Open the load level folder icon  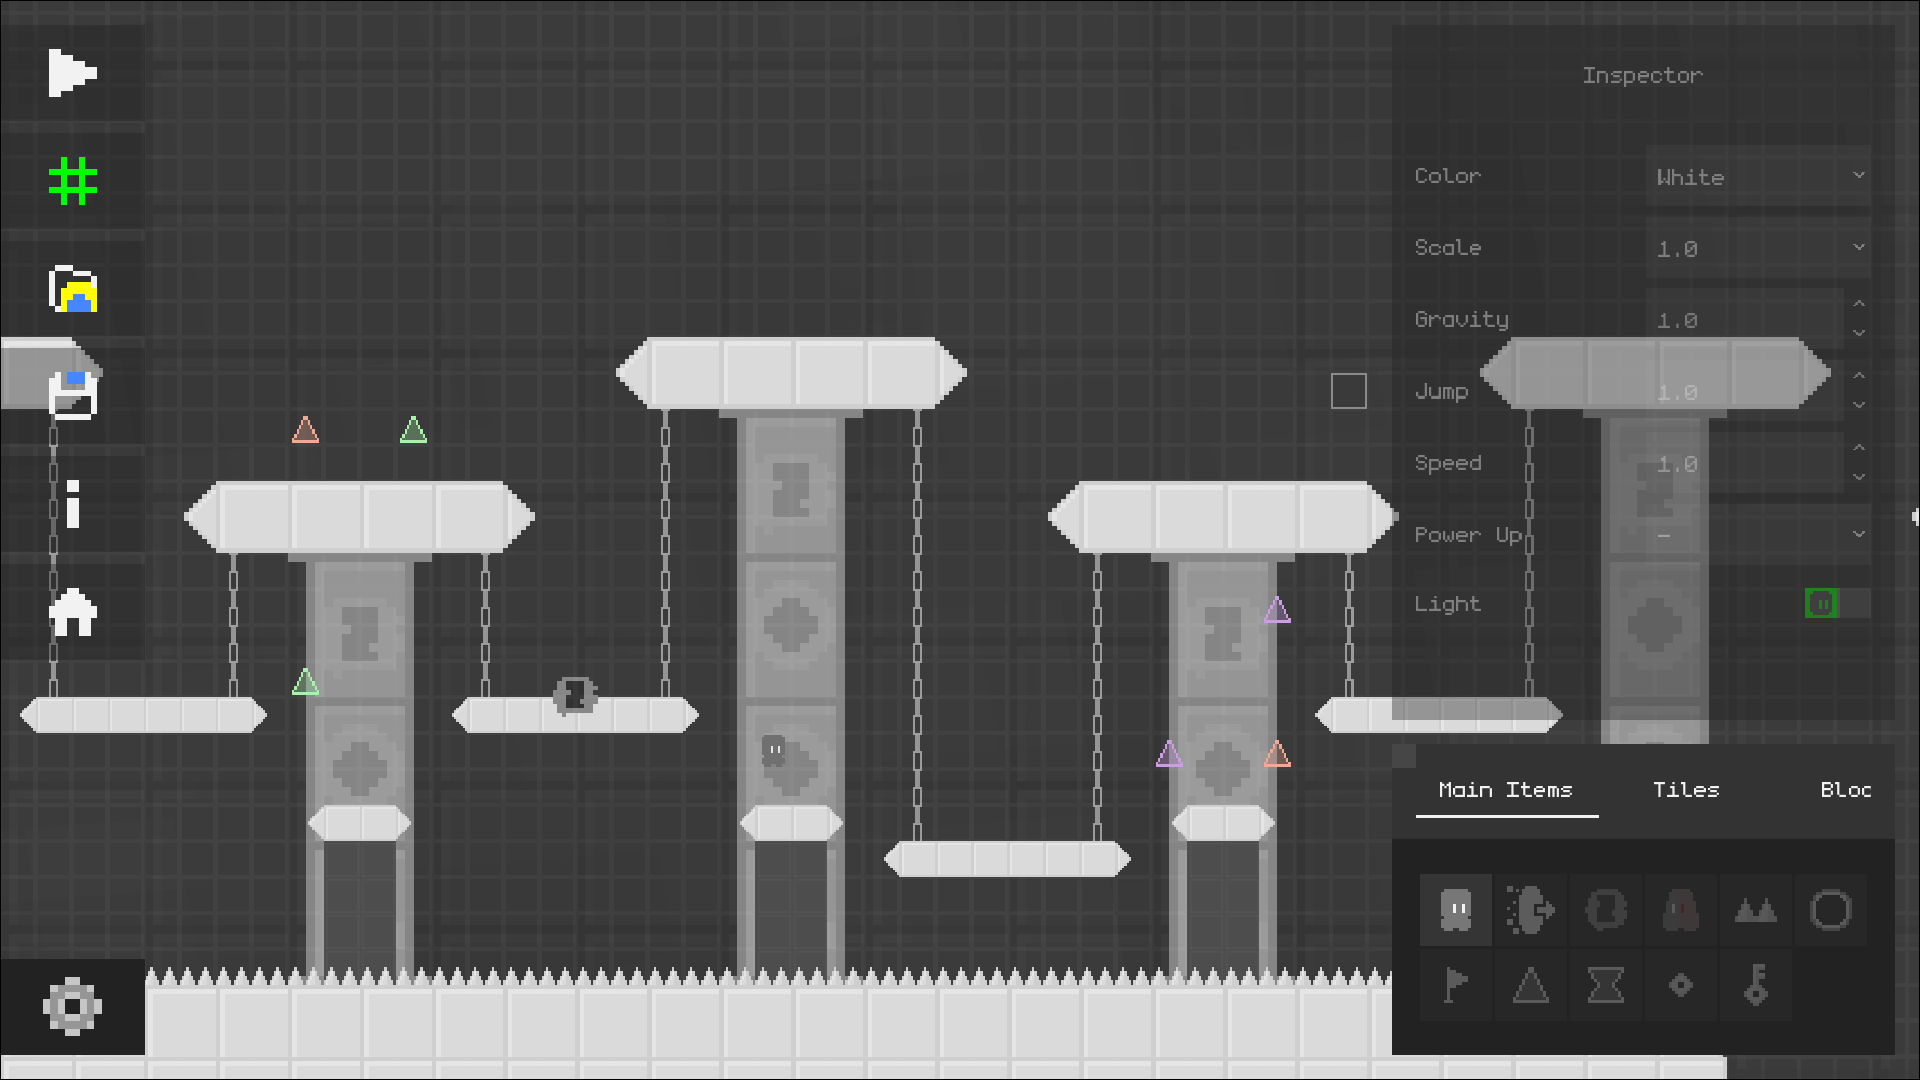[x=73, y=290]
